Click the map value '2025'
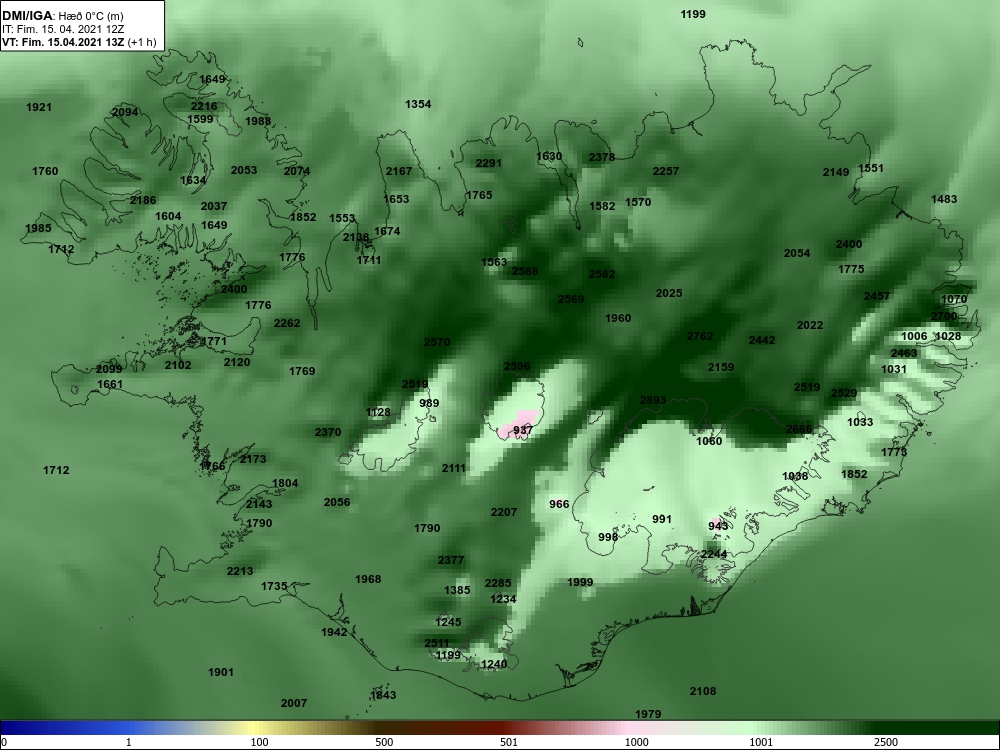Screen dimensions: 1000x750 point(669,294)
